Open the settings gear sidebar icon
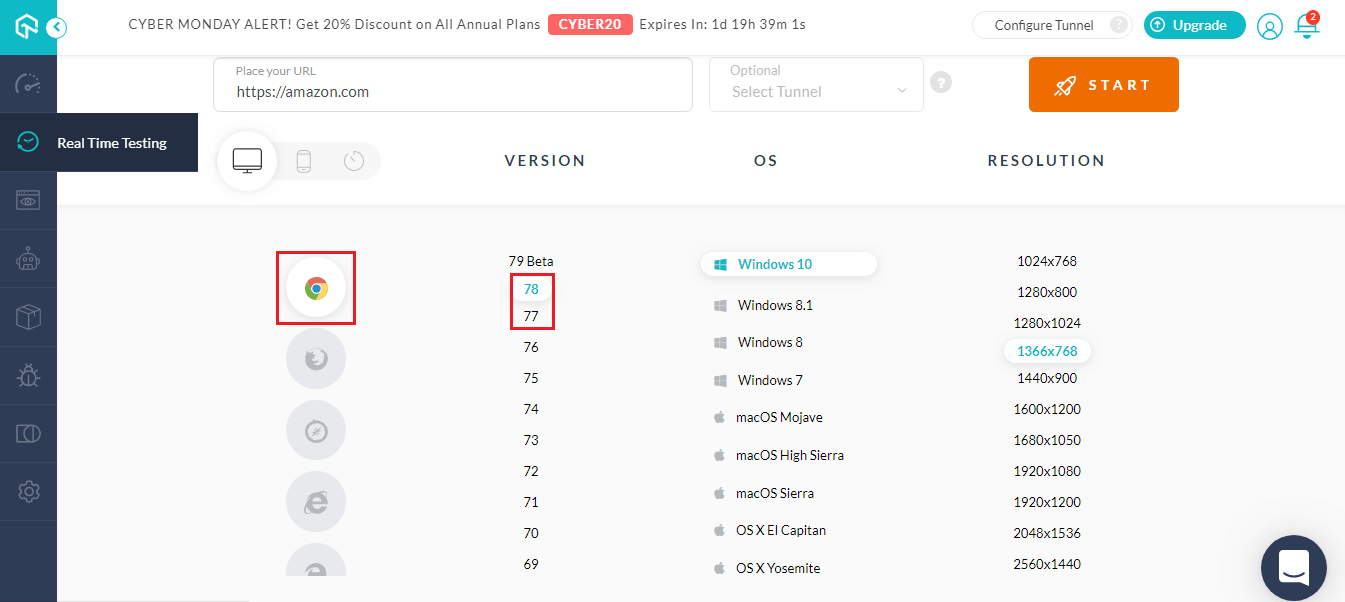 click(x=28, y=491)
